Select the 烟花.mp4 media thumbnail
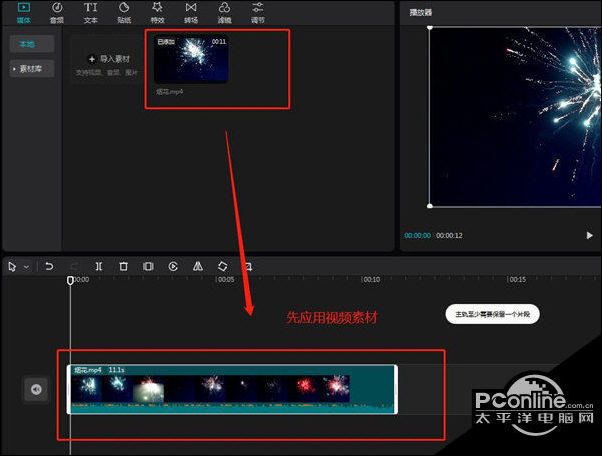Screen dimensions: 602x456 191,59
